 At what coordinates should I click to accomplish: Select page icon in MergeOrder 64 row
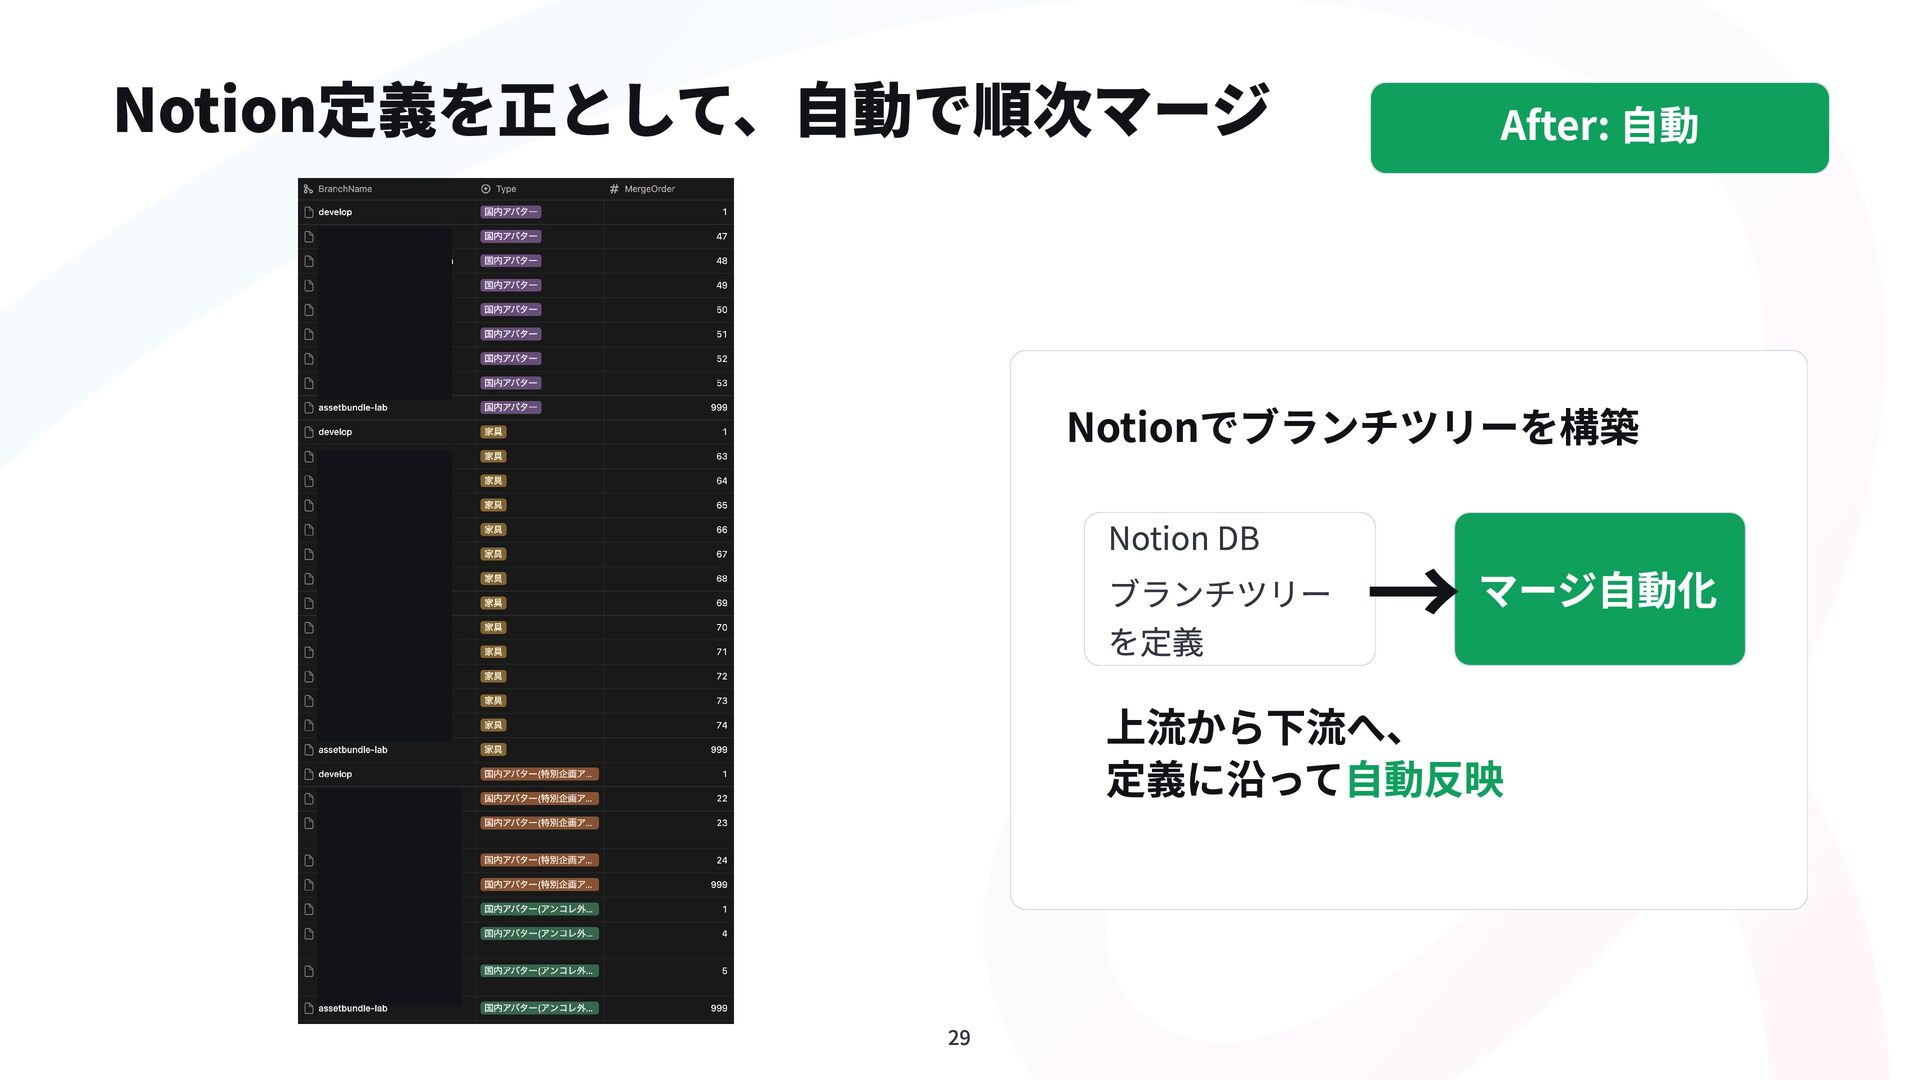click(x=309, y=481)
